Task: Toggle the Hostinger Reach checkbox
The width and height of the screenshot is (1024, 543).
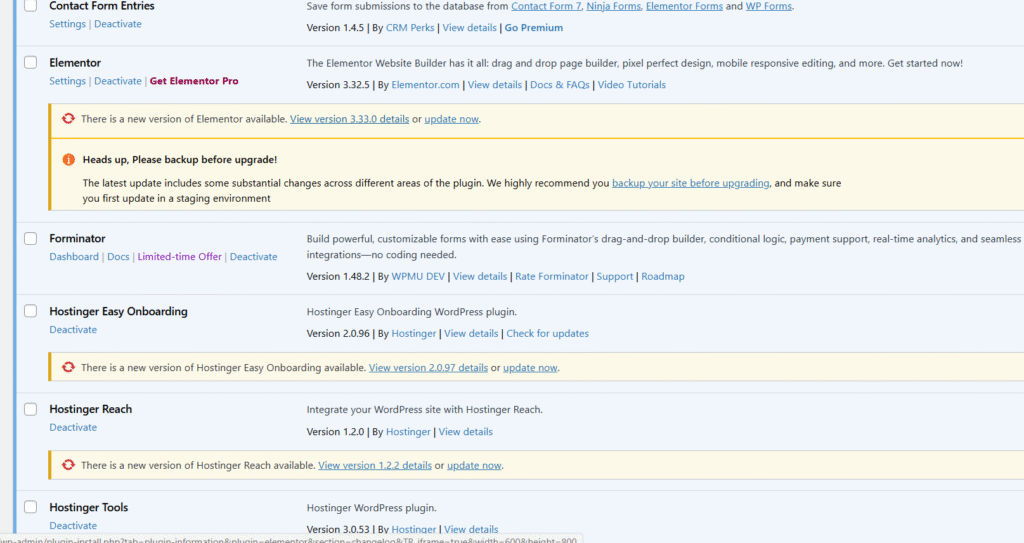Action: 30,410
